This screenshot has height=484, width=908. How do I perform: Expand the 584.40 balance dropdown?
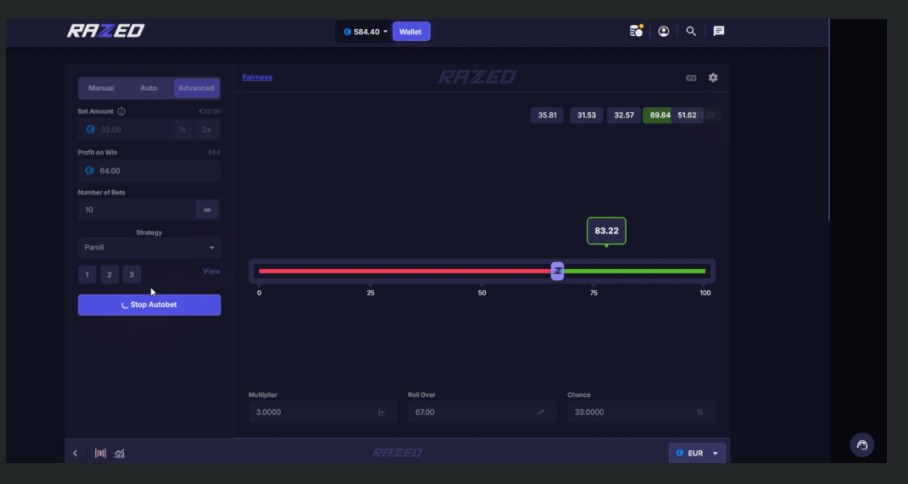(x=366, y=31)
